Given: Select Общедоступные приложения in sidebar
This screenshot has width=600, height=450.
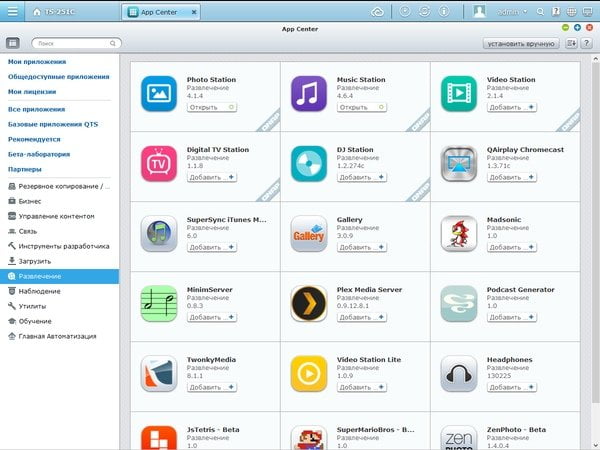Looking at the screenshot, I should [59, 77].
